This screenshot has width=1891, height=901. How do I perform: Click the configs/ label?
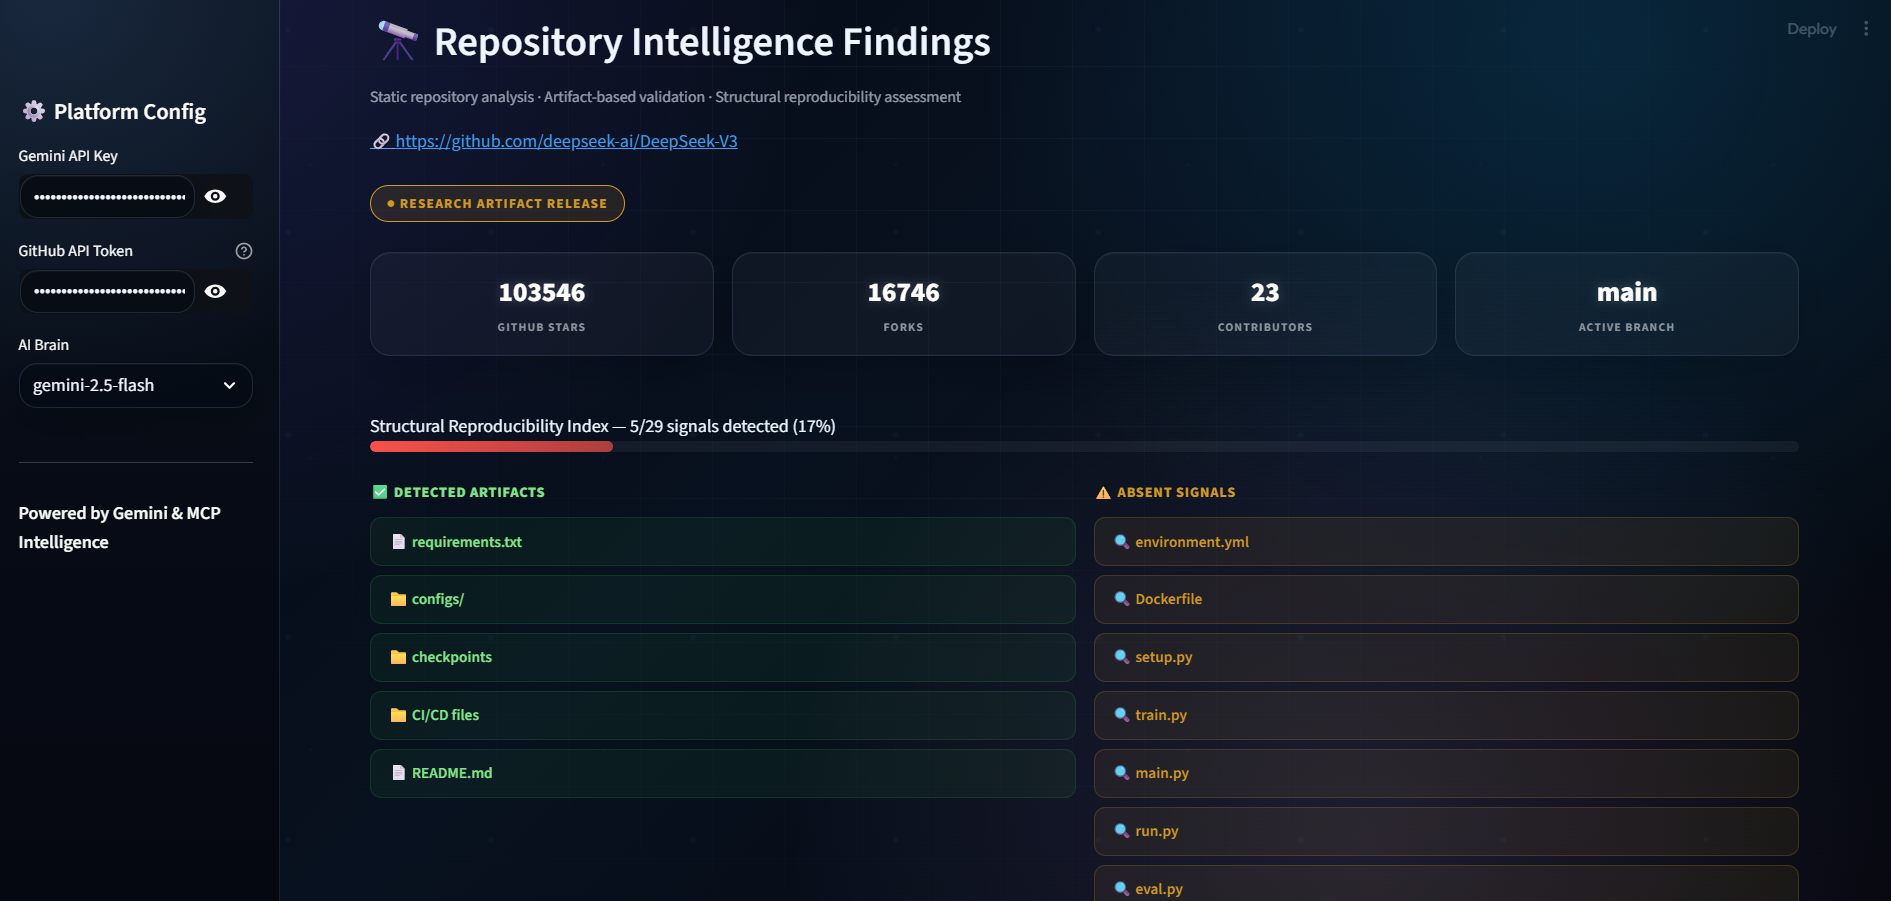point(438,599)
